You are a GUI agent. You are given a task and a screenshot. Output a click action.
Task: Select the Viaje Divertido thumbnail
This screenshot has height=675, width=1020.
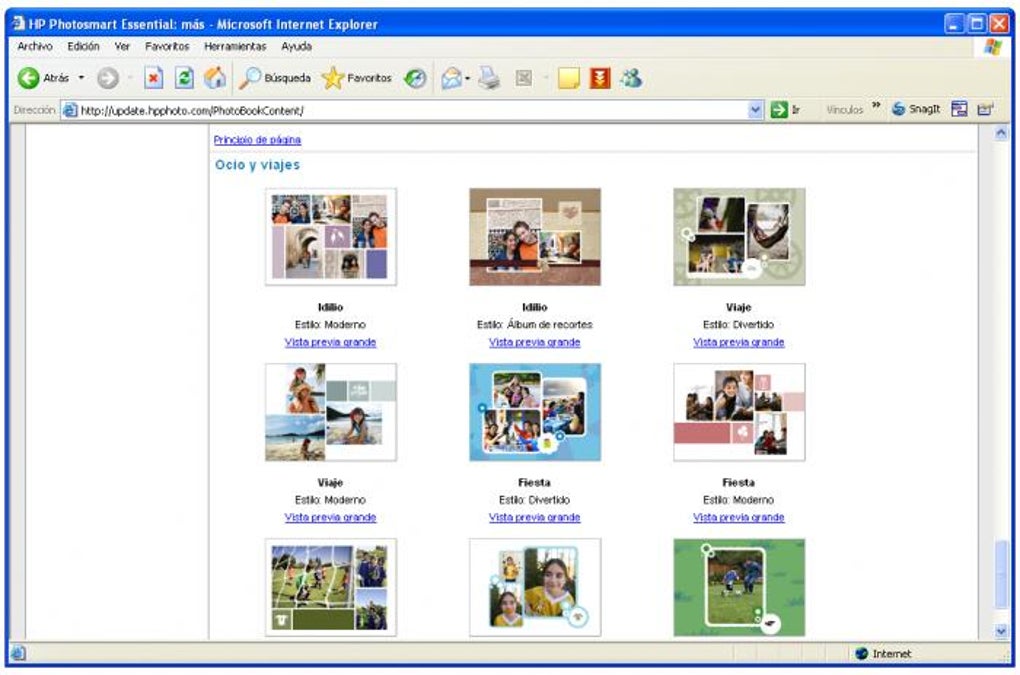tap(739, 237)
